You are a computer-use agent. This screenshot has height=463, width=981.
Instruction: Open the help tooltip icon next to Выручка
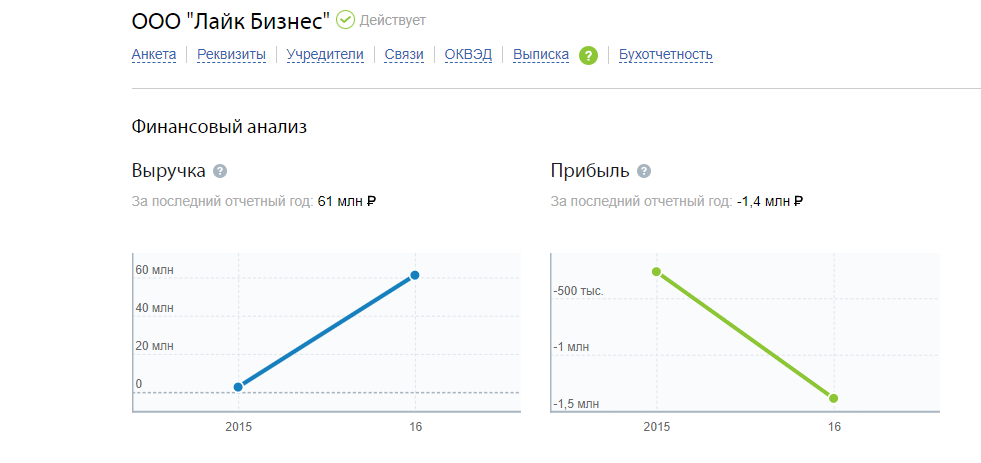(220, 171)
